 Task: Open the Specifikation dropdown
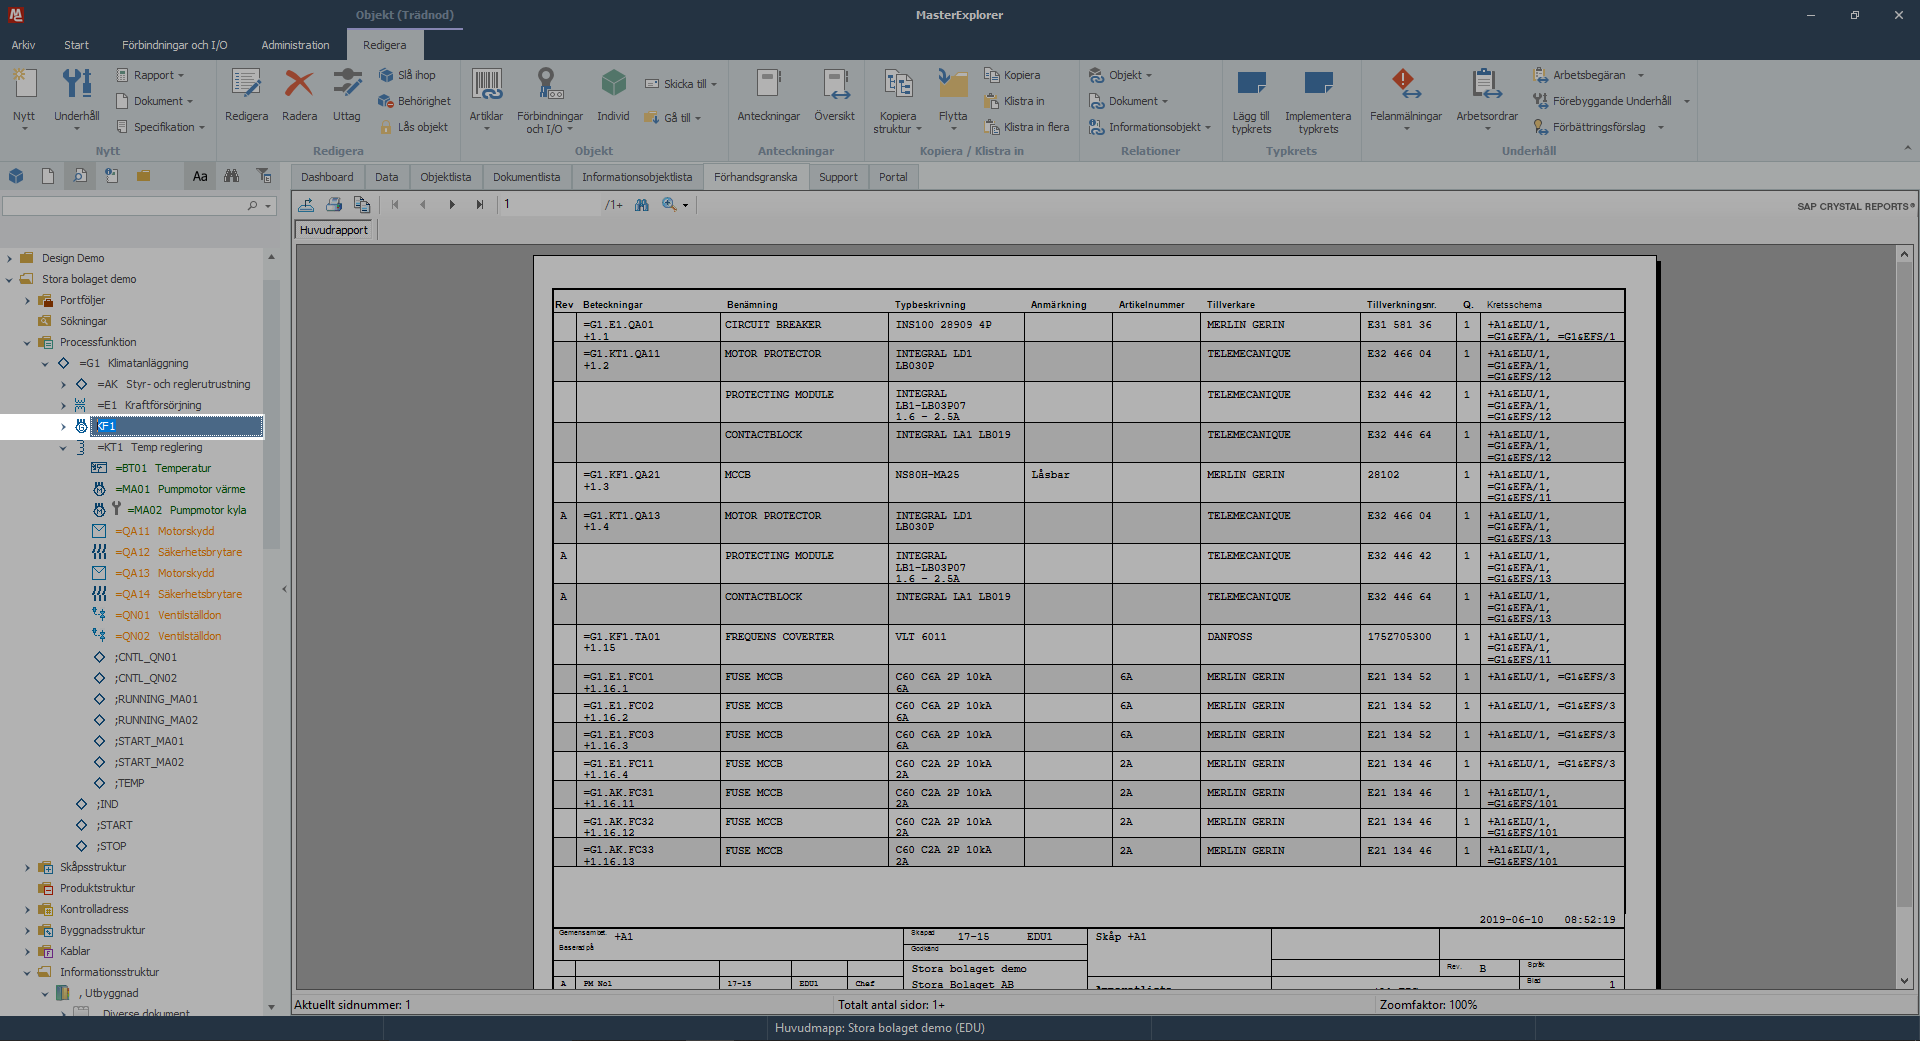click(x=160, y=127)
